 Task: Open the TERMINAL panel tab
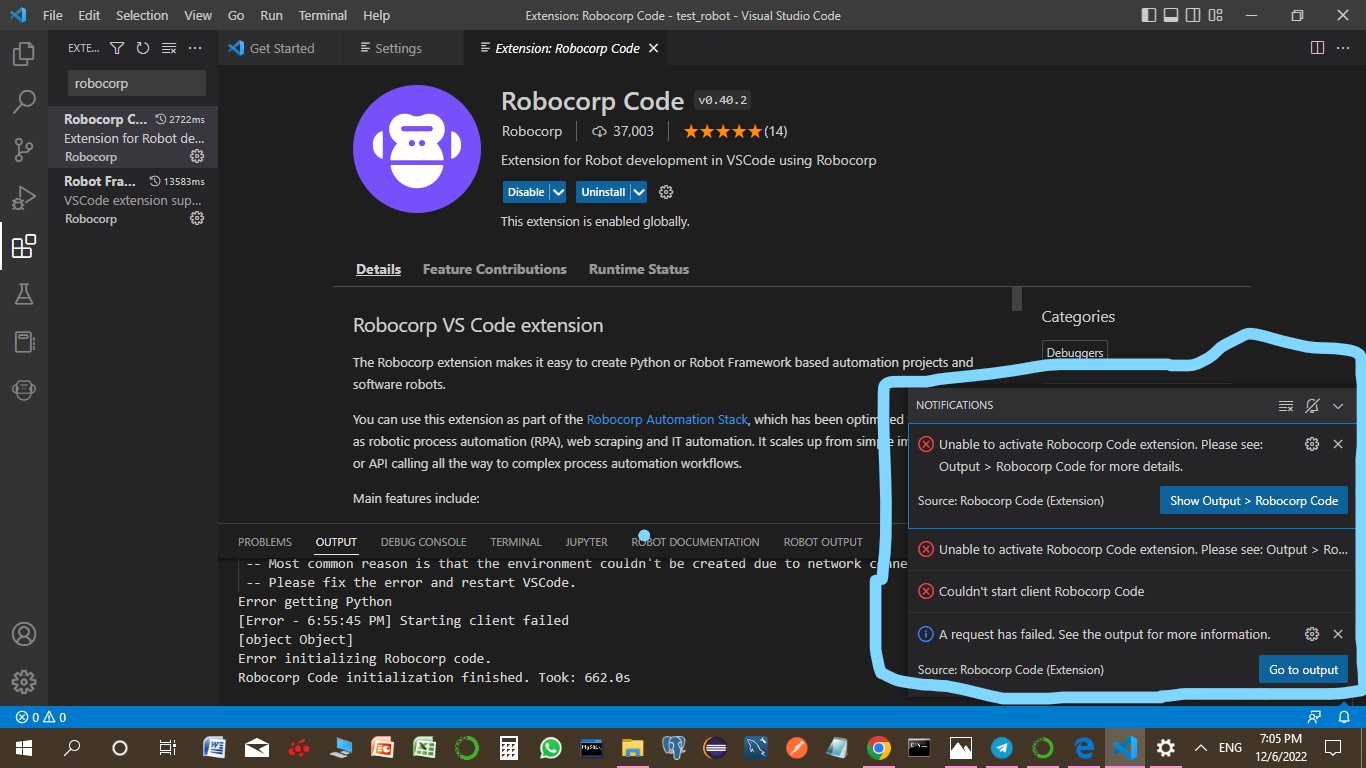[516, 542]
